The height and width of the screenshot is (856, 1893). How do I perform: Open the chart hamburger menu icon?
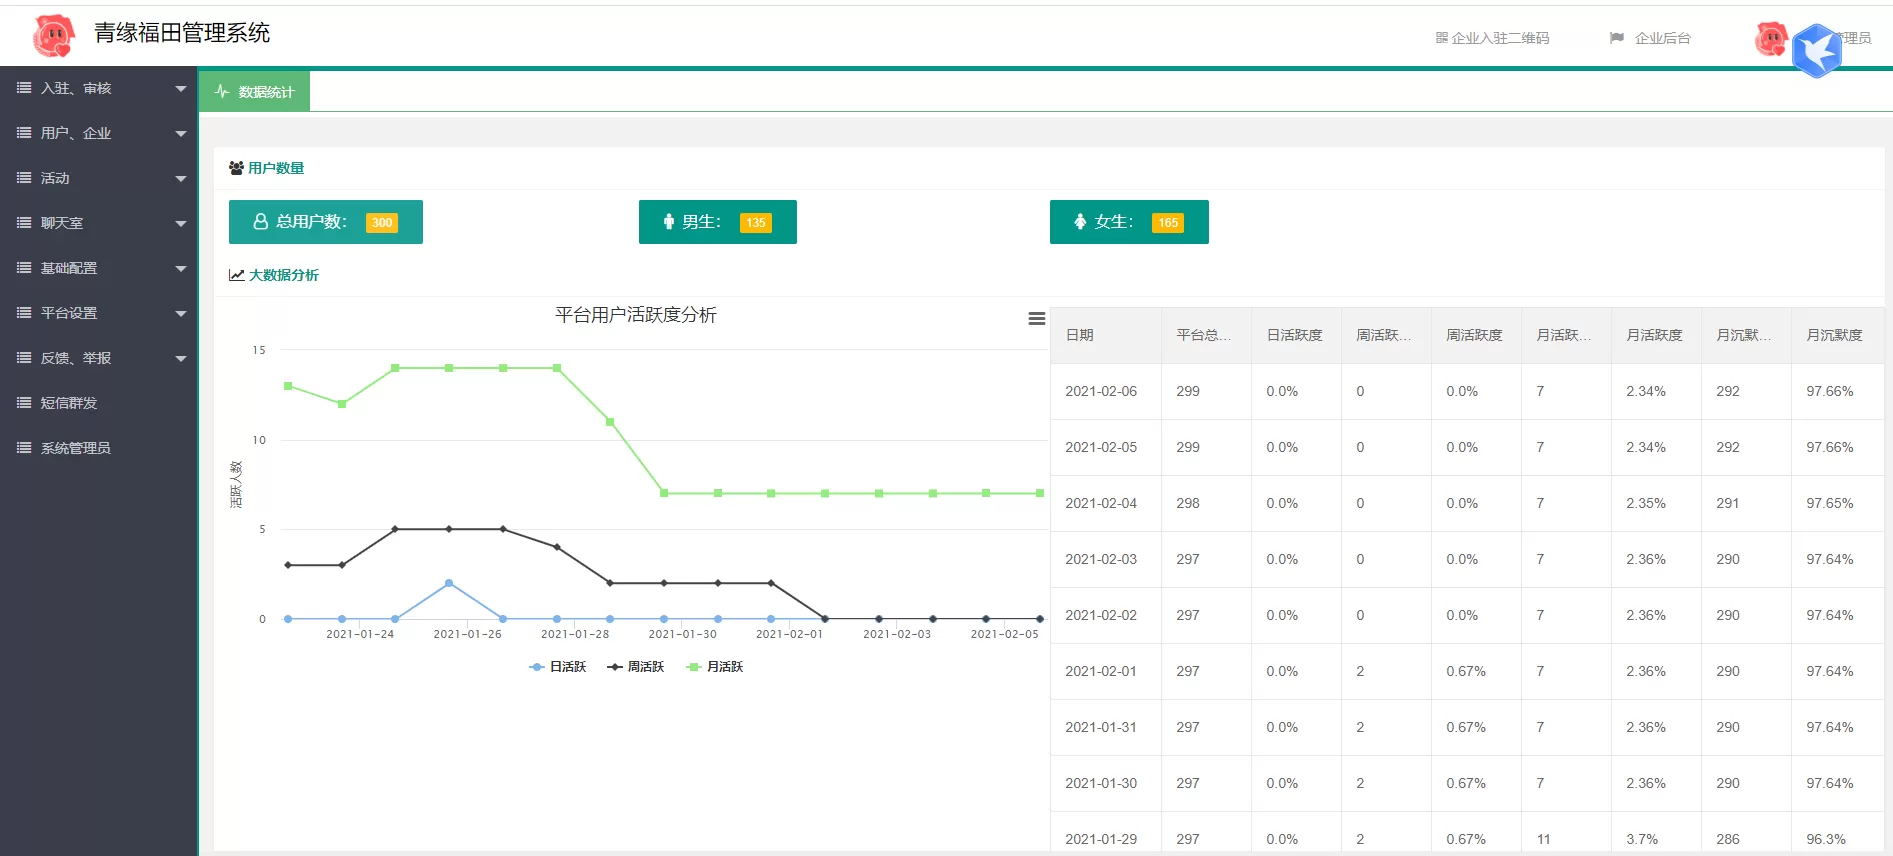pyautogui.click(x=1036, y=319)
